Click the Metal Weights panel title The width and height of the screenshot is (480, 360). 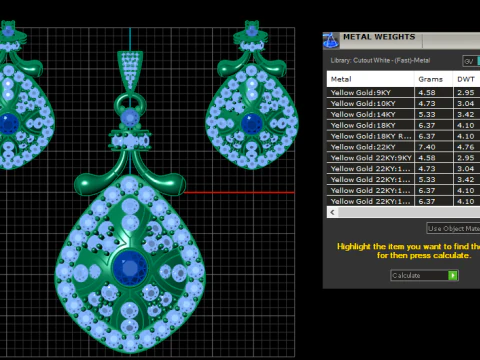click(379, 37)
